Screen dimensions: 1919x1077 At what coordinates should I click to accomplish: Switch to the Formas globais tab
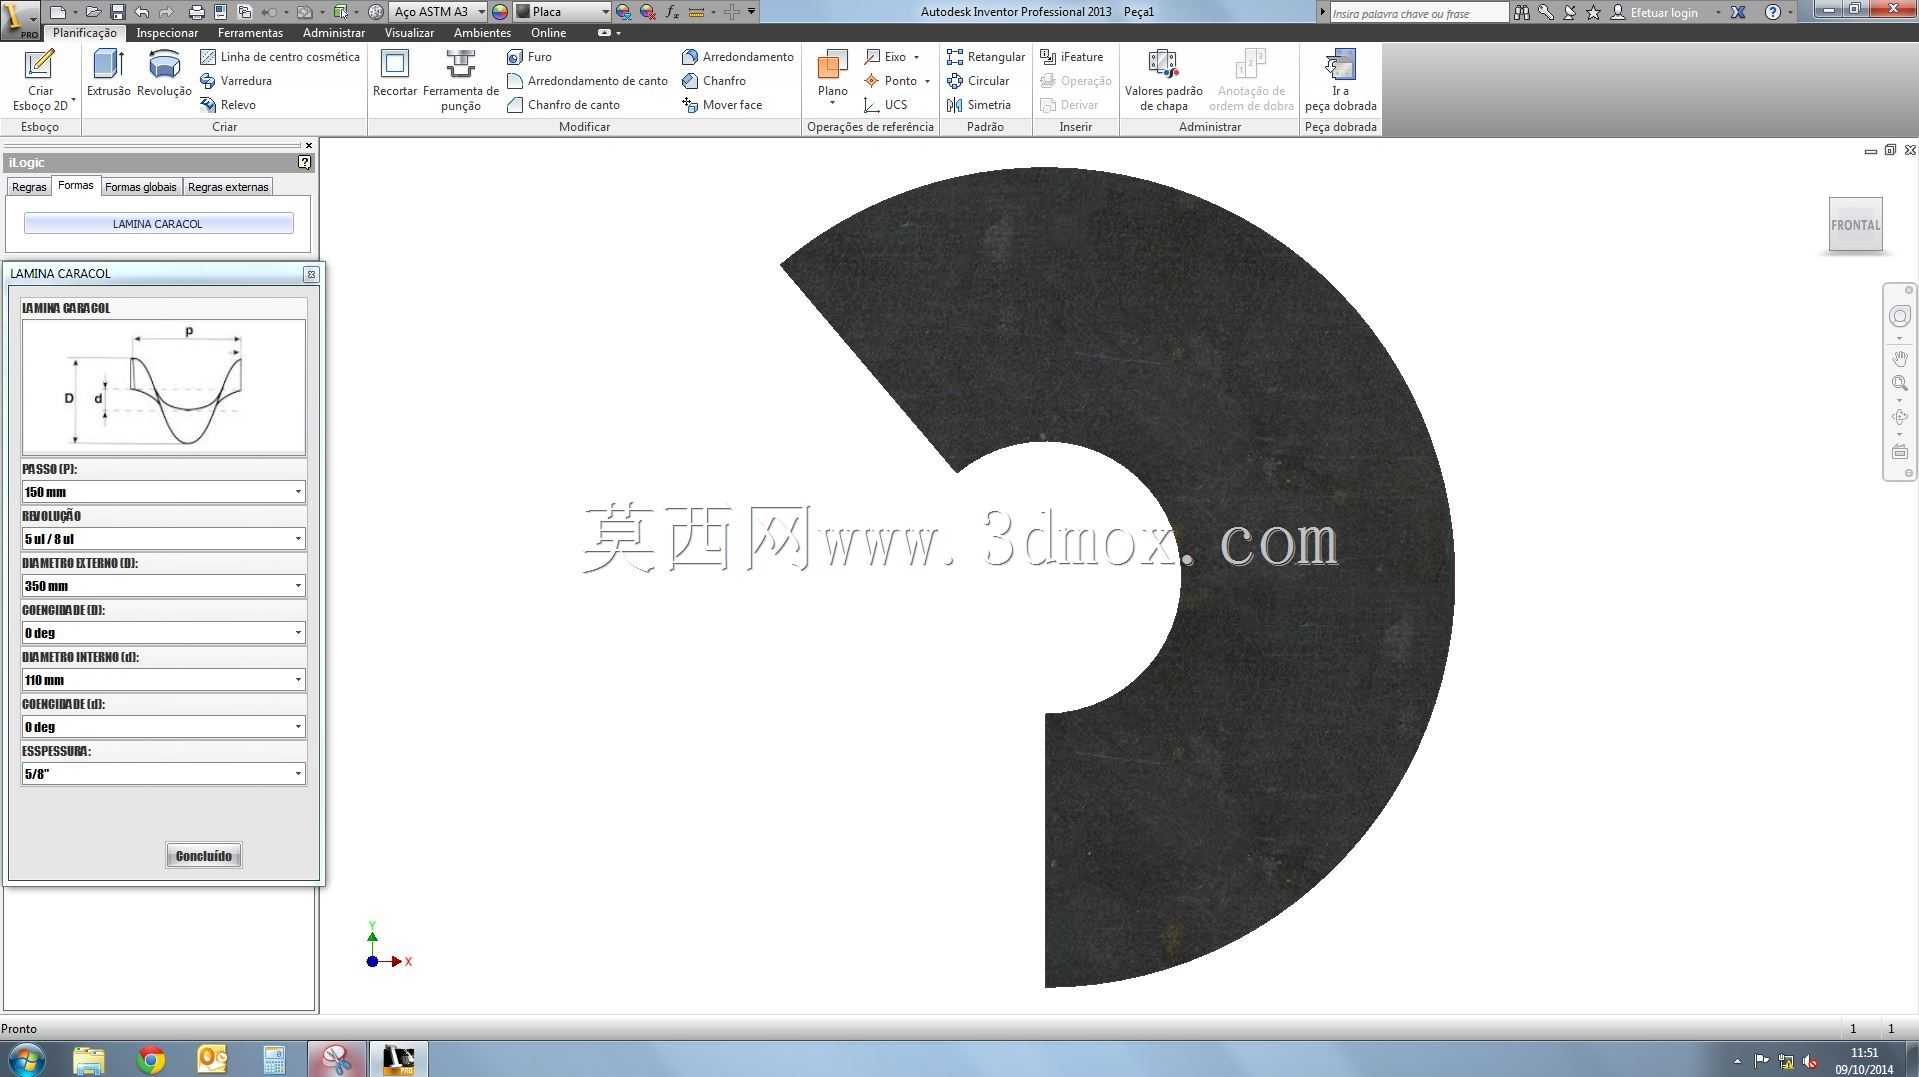click(x=140, y=187)
